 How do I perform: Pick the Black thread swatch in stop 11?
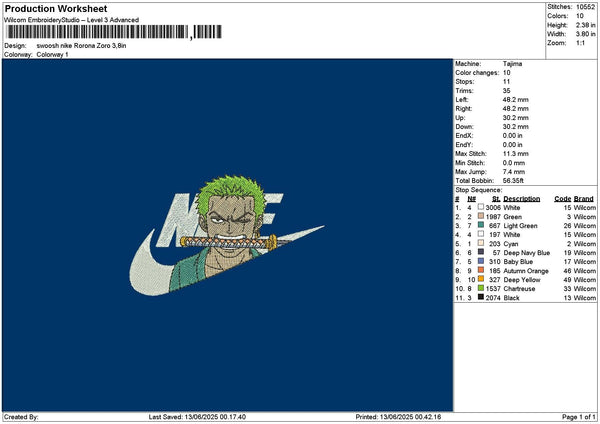(481, 297)
